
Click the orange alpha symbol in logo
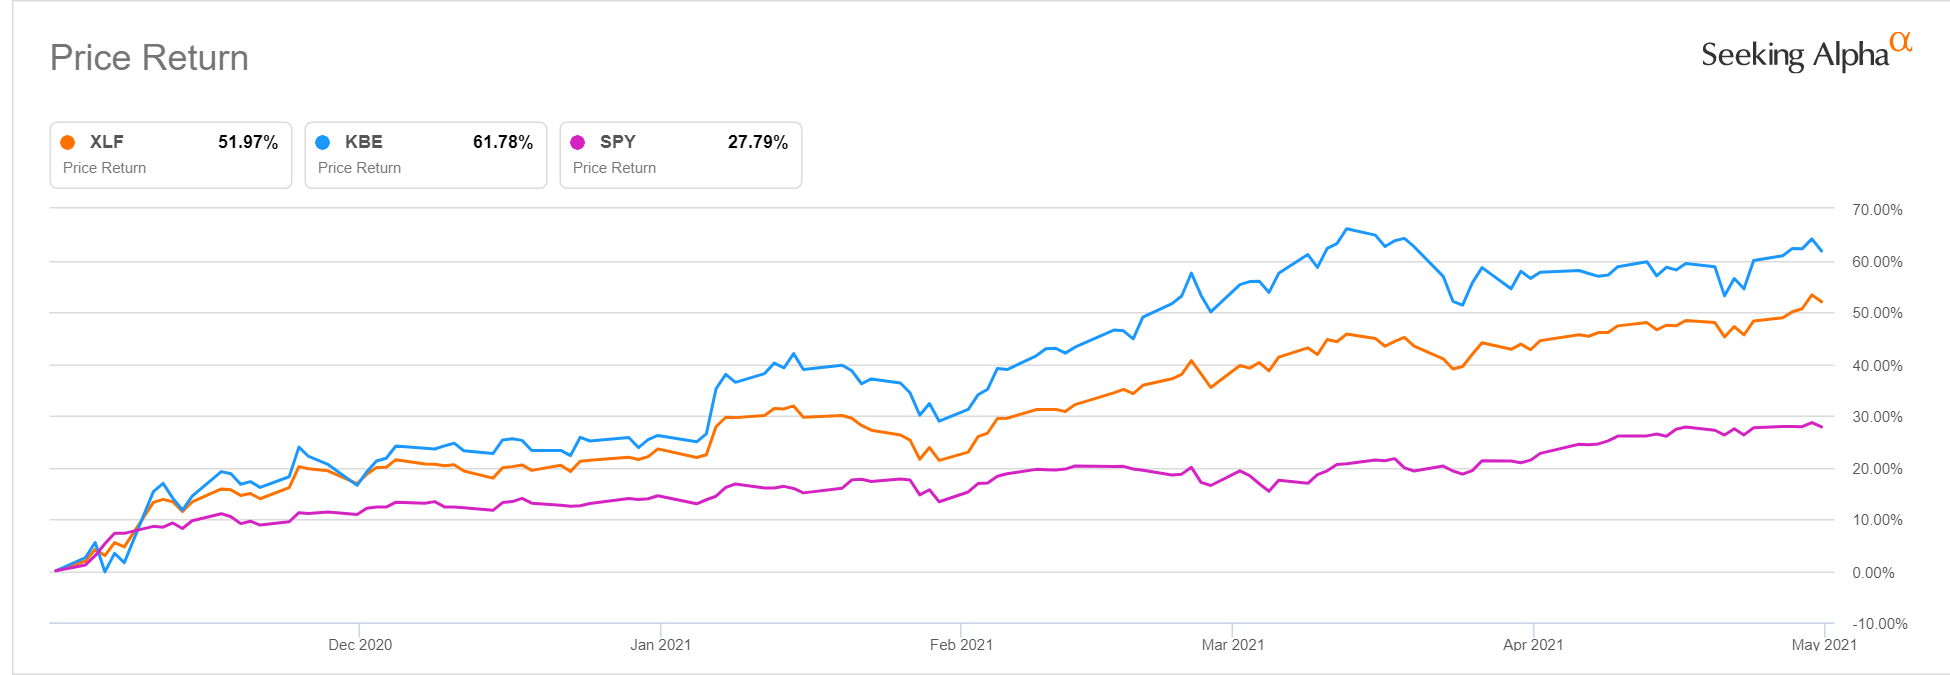coord(1901,42)
